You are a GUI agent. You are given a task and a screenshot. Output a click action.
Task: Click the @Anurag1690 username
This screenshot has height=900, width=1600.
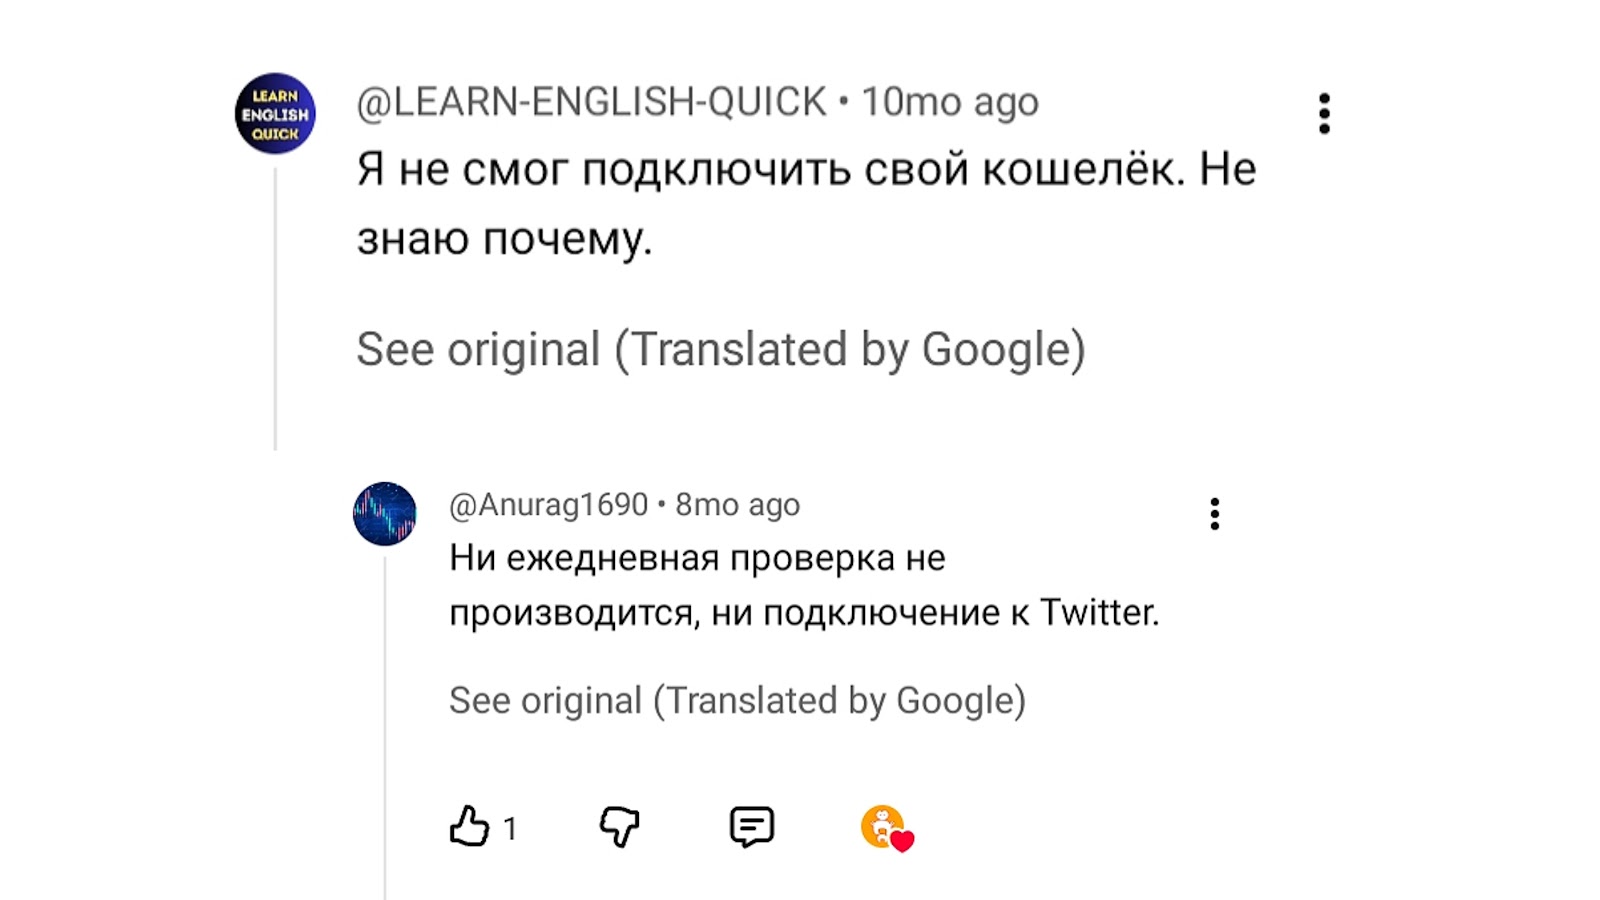tap(548, 505)
